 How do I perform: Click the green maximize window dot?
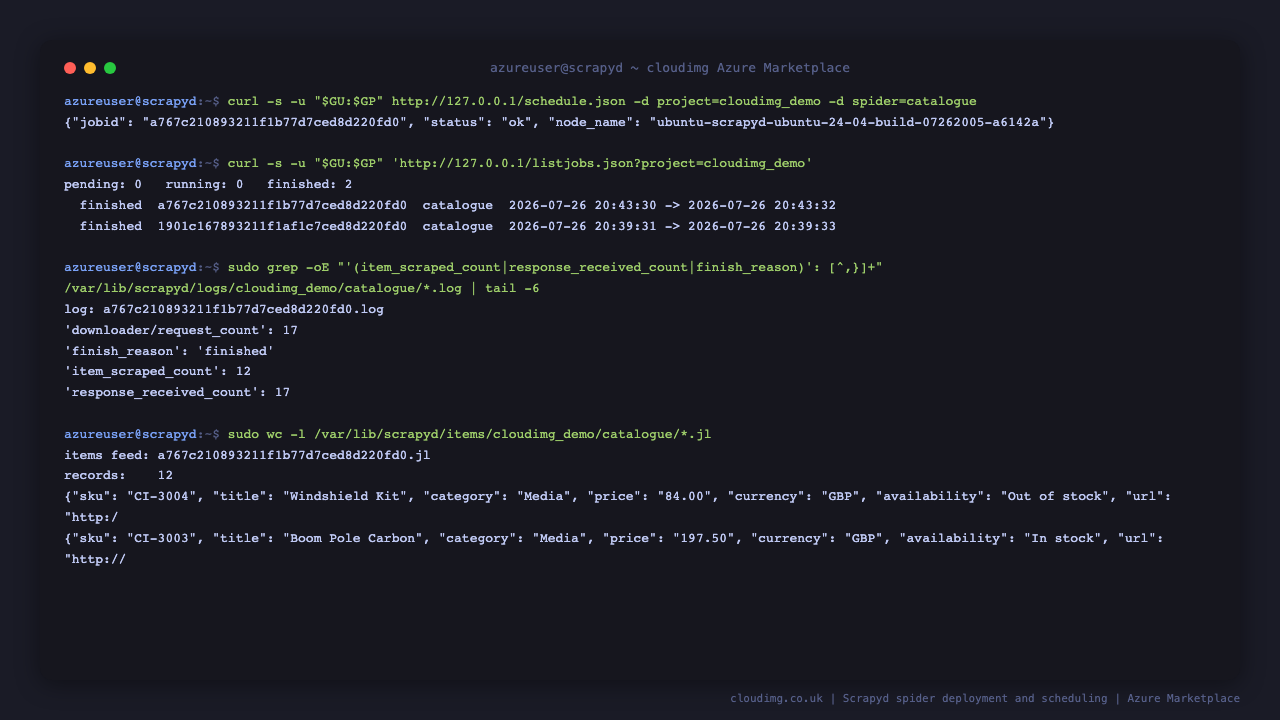coord(110,68)
